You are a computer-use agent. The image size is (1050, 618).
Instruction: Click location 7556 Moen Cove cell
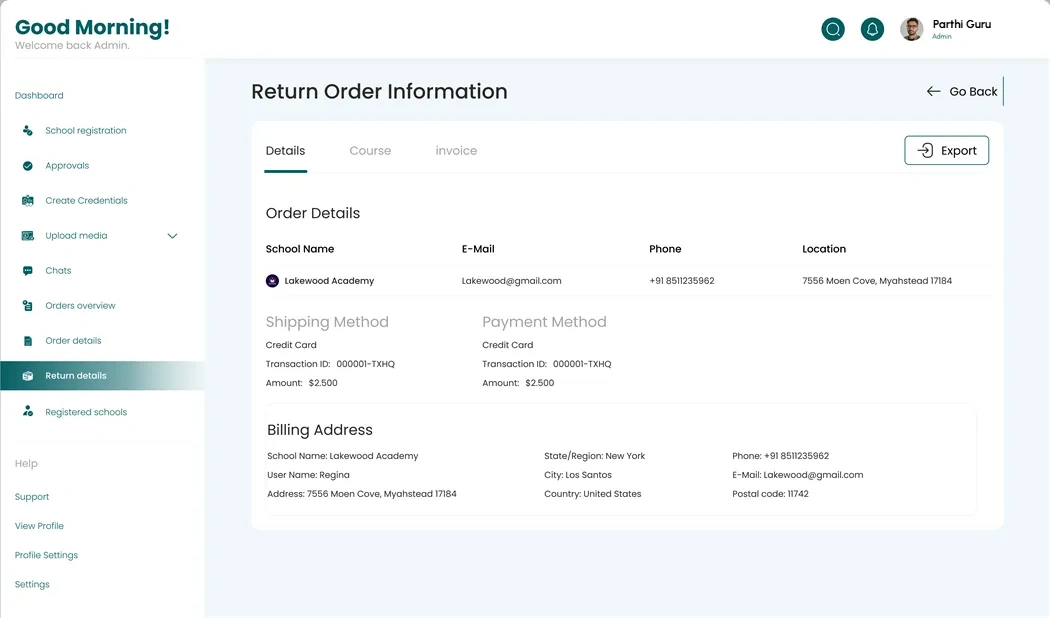pos(877,281)
